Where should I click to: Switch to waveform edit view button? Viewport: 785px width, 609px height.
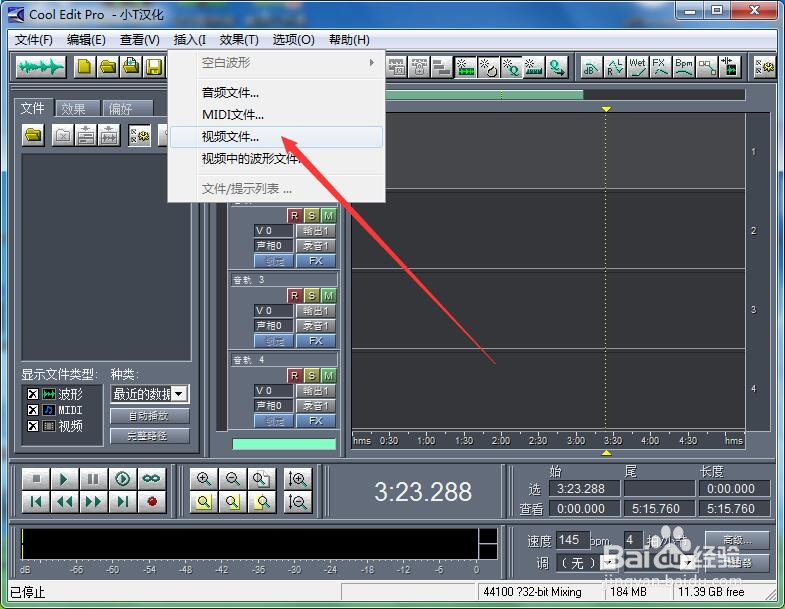41,67
